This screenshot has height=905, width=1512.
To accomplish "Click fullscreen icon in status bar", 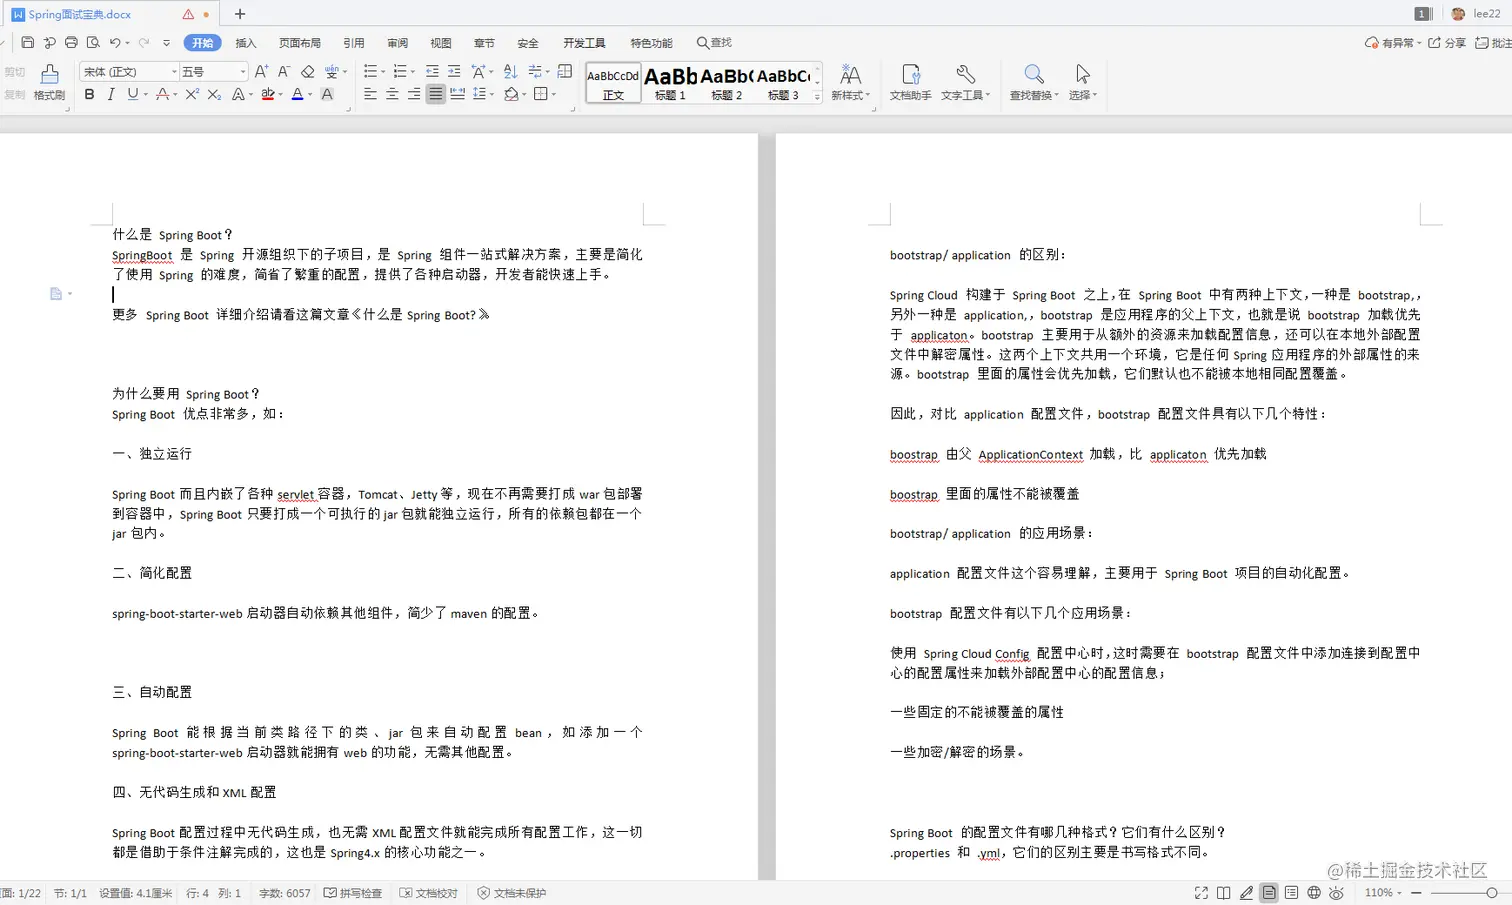I will point(1201,893).
